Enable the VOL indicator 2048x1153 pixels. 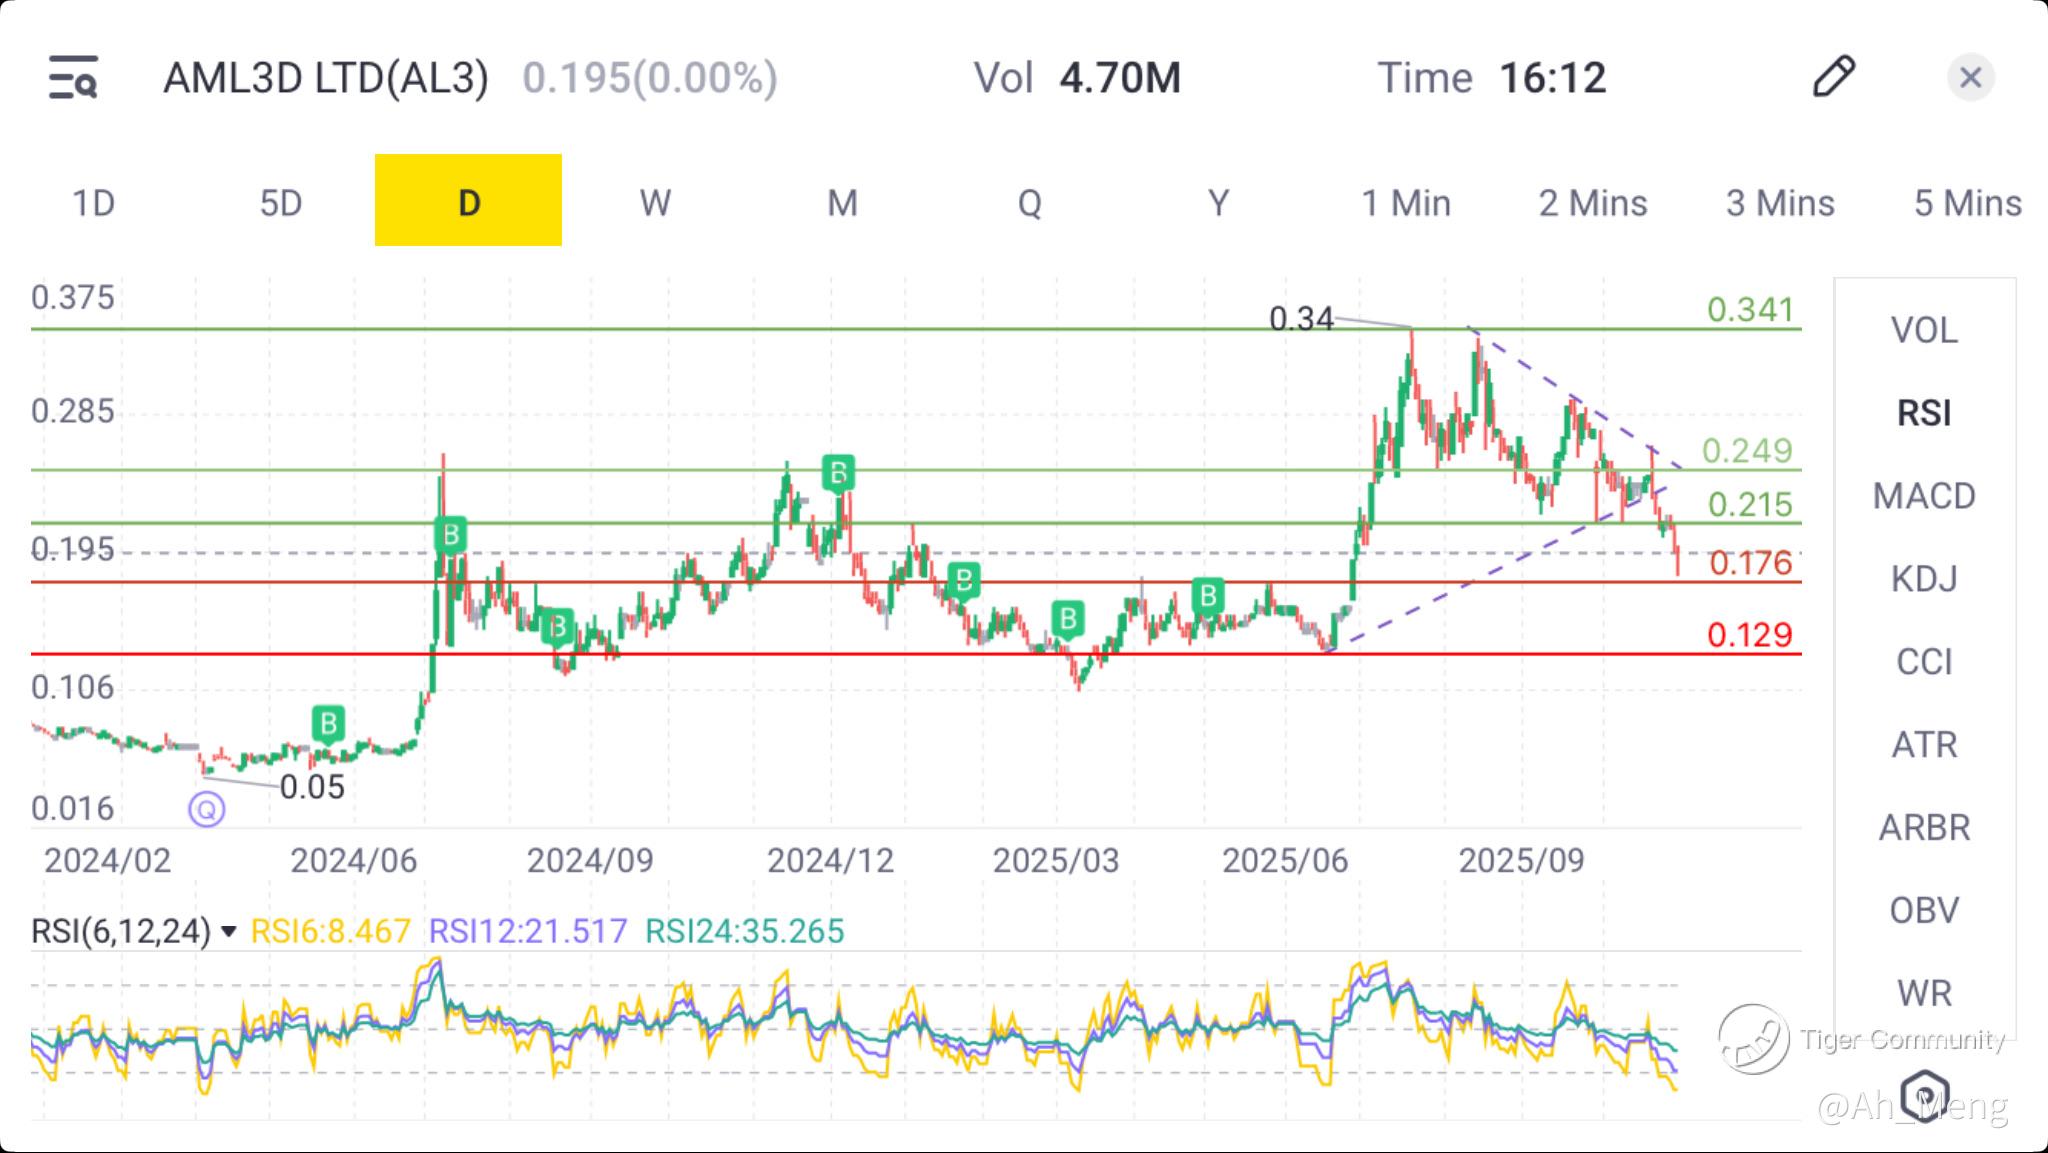[x=1923, y=330]
